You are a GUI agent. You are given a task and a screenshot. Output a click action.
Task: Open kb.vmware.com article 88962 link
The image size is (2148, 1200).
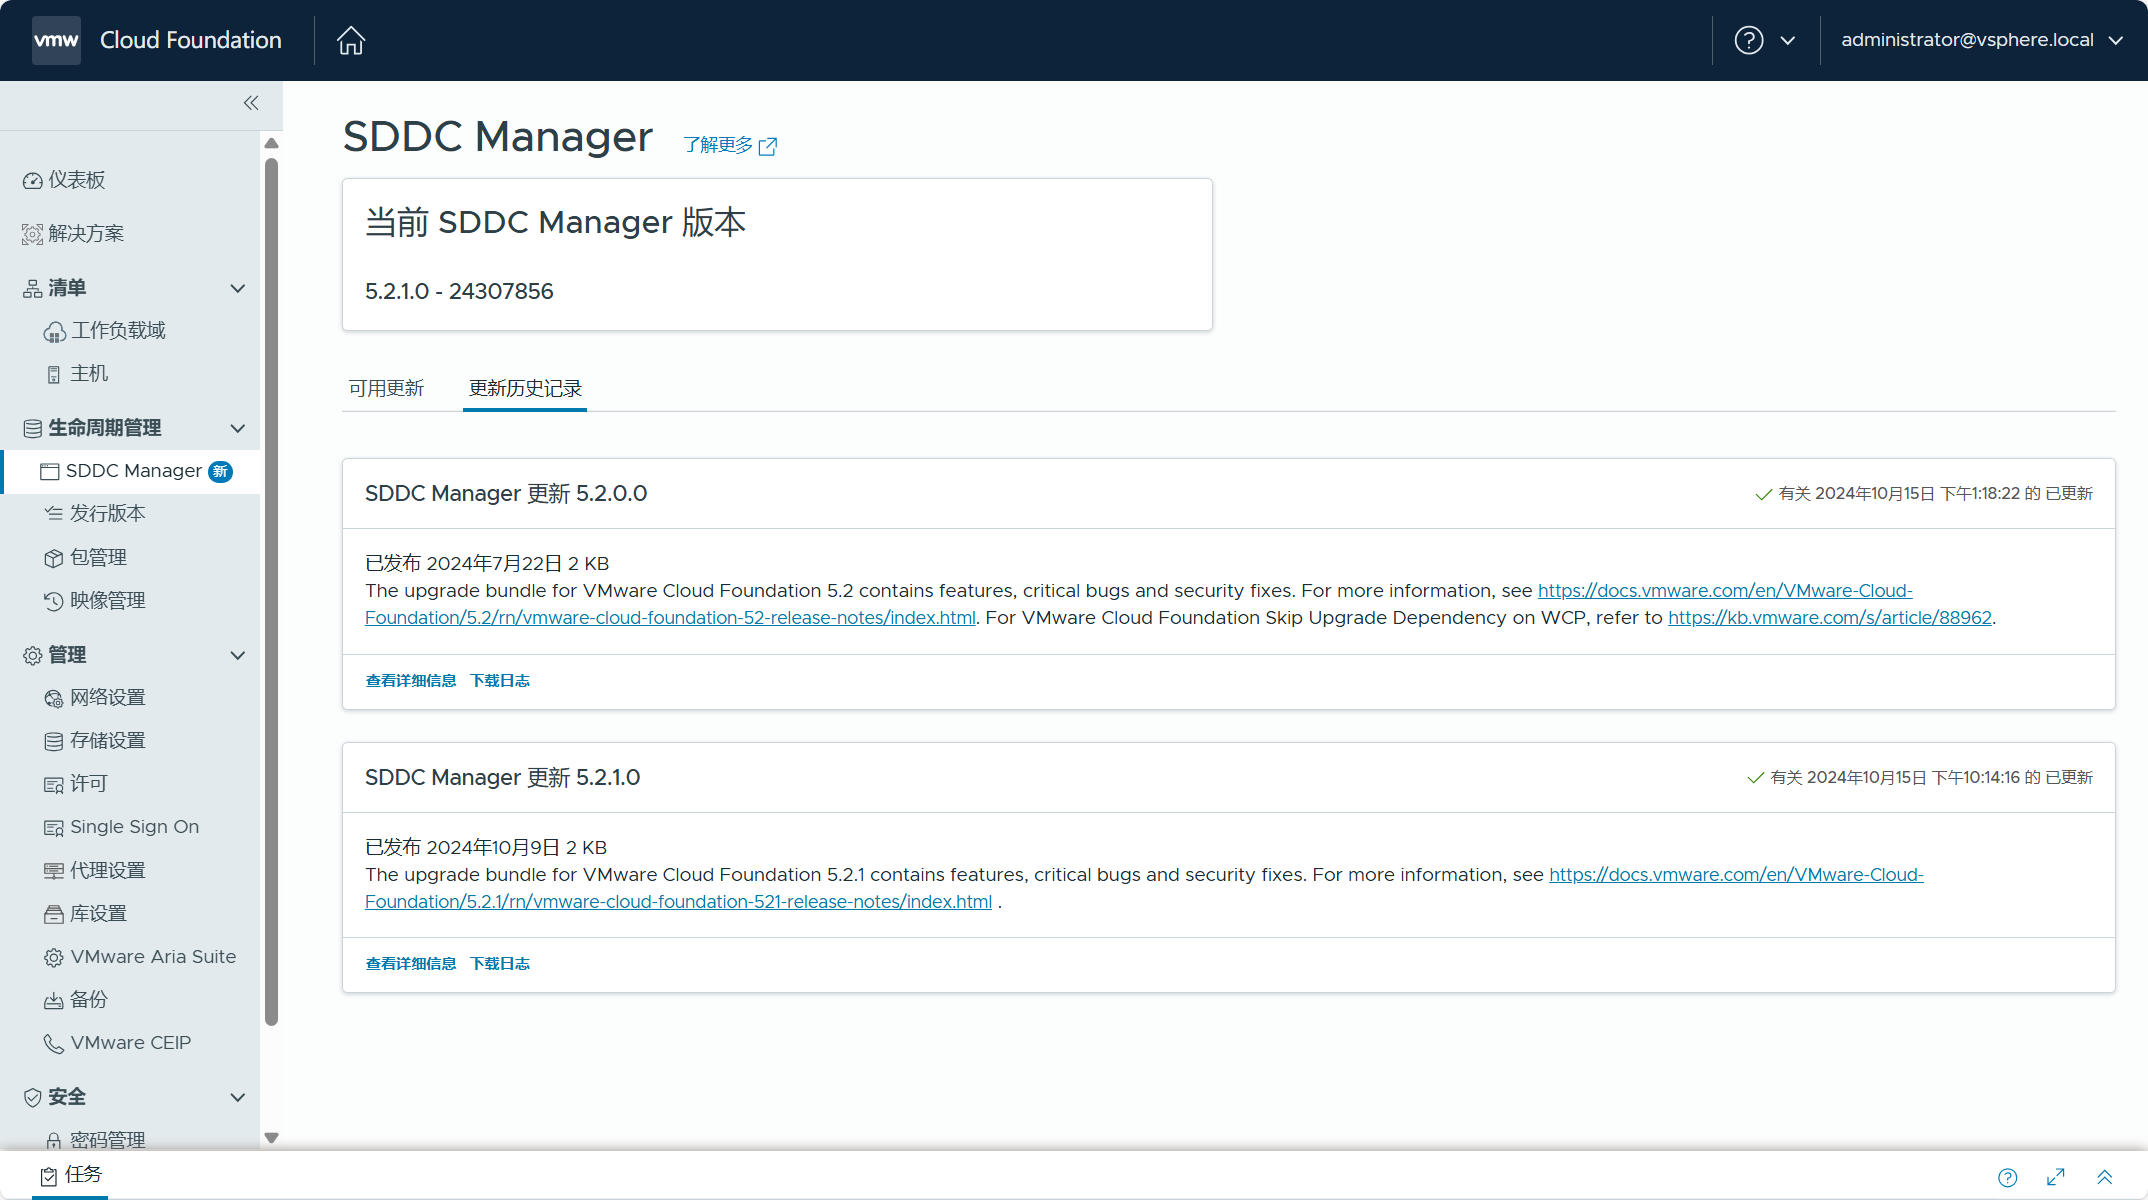(x=1830, y=618)
